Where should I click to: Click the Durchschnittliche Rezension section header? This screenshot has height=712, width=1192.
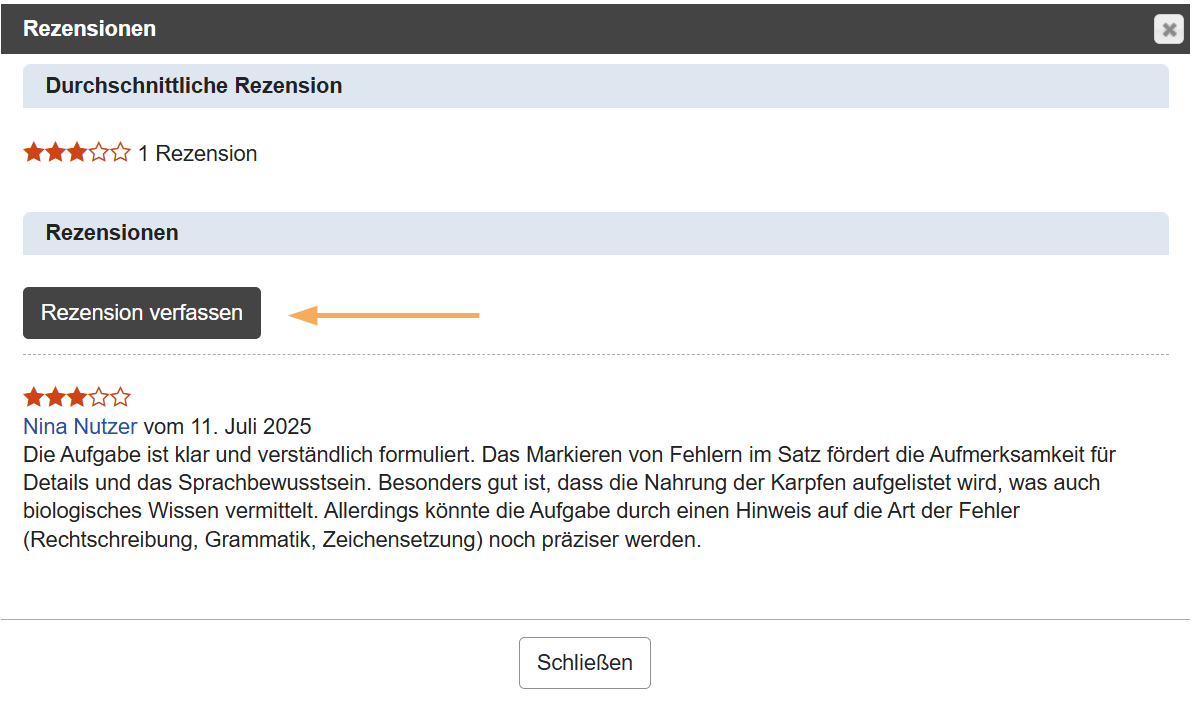[193, 86]
